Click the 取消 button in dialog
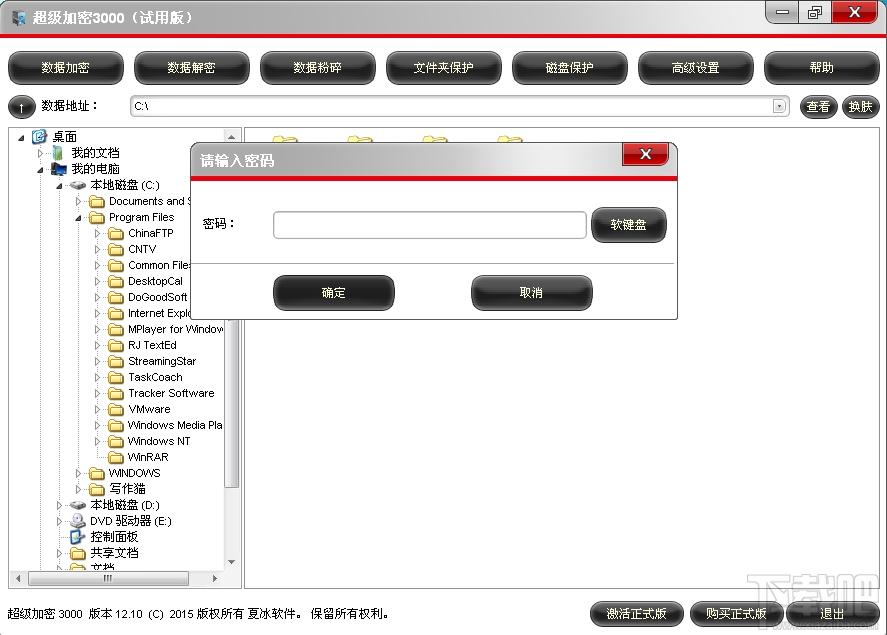887x635 pixels. 531,293
